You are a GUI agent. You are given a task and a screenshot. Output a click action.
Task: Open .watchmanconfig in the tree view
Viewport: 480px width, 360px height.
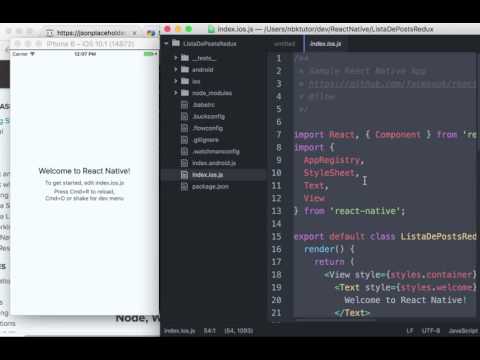click(216, 151)
